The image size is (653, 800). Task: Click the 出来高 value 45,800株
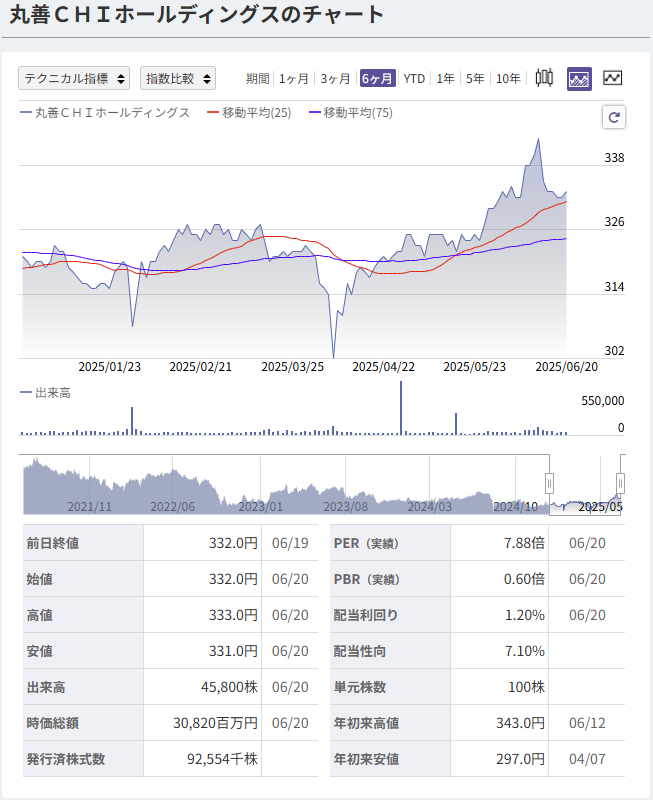[x=230, y=687]
